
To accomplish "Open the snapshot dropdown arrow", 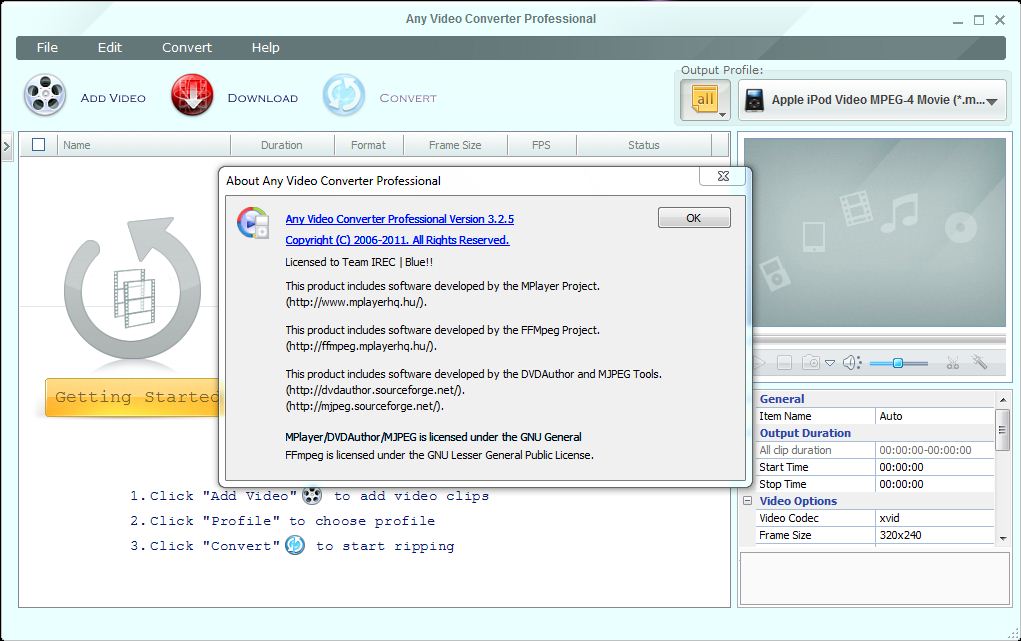I will (x=830, y=363).
